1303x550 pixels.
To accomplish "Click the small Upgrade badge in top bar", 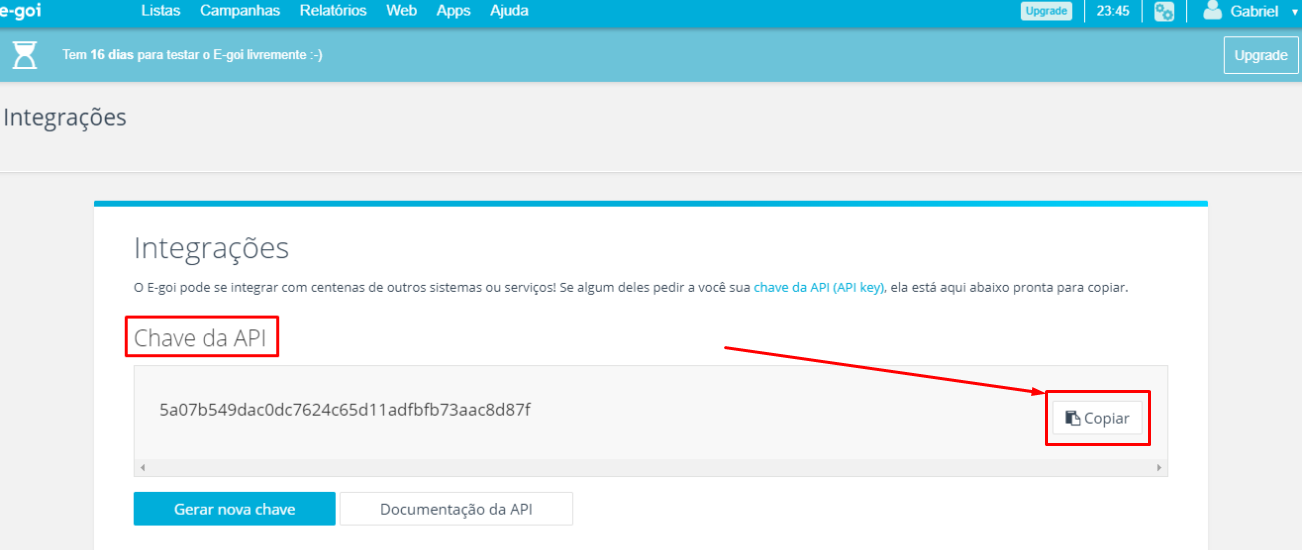I will click(x=1046, y=12).
